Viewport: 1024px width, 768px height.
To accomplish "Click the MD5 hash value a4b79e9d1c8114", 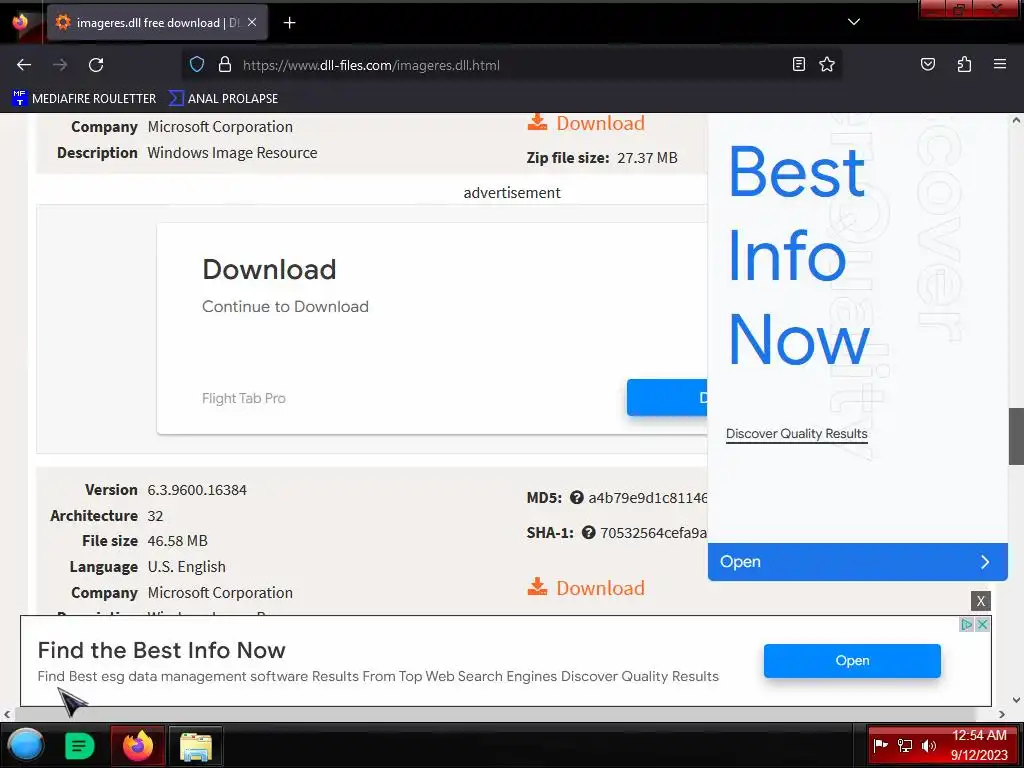I will 647,498.
